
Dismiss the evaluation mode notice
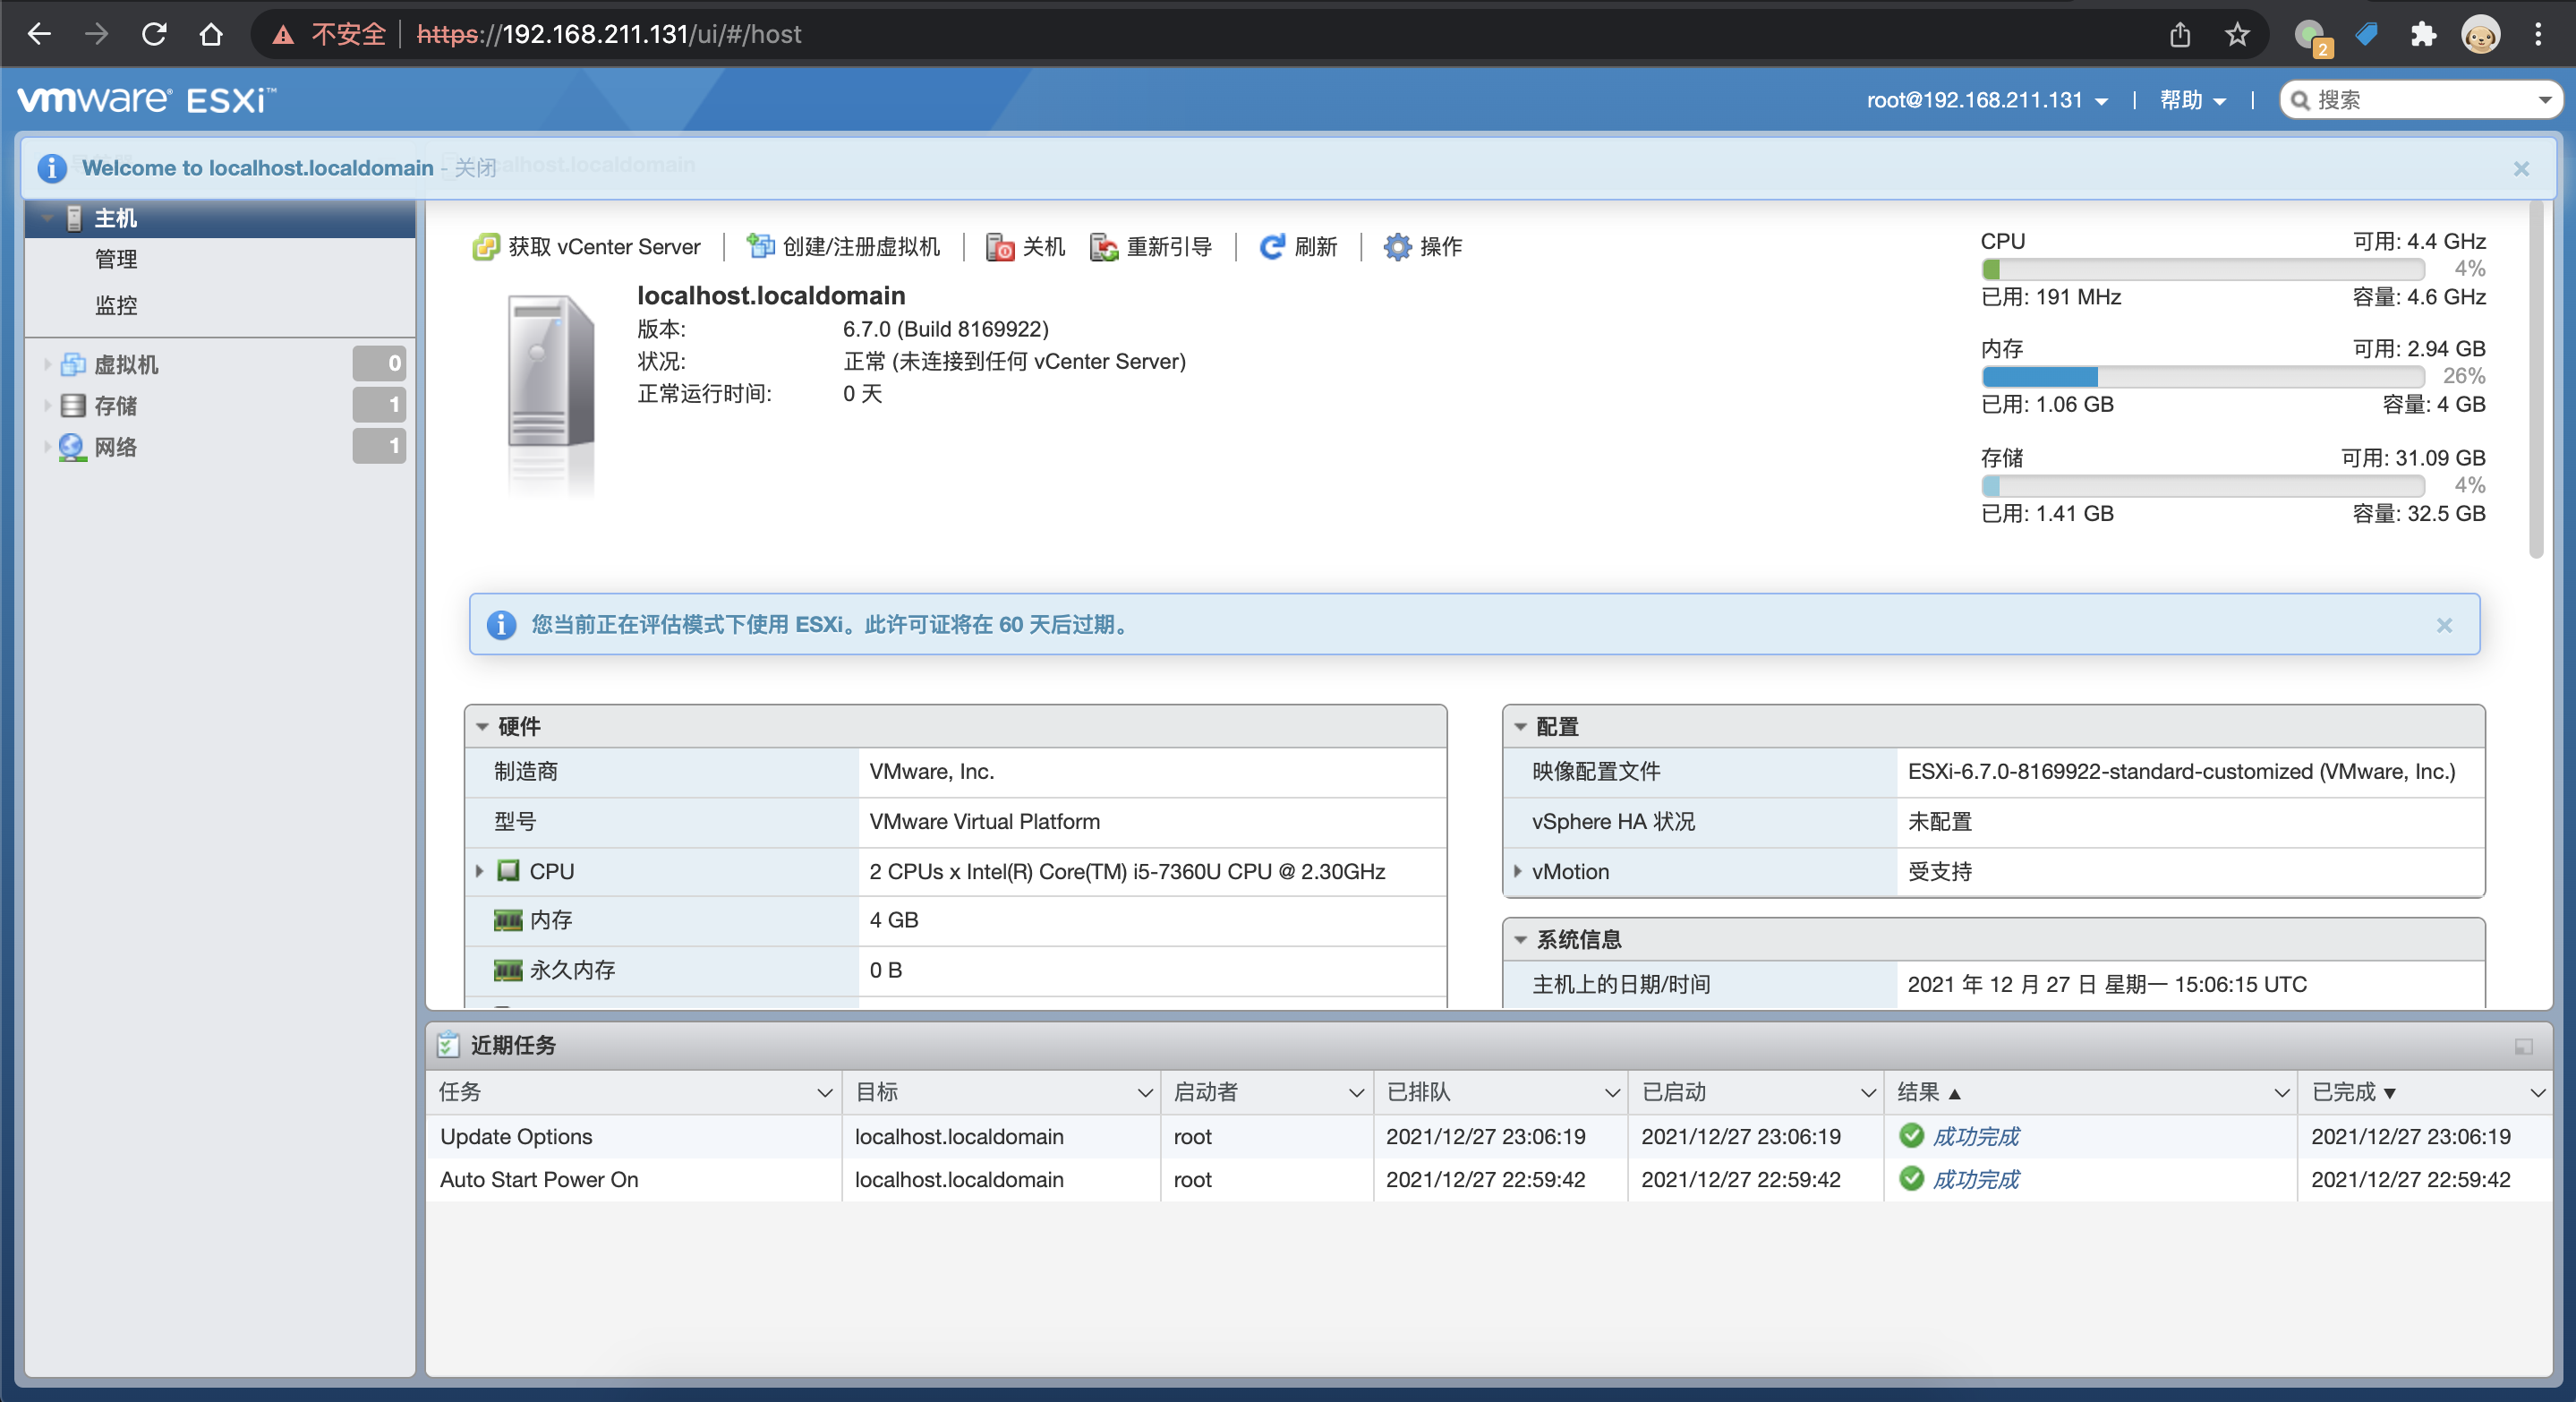click(2444, 625)
